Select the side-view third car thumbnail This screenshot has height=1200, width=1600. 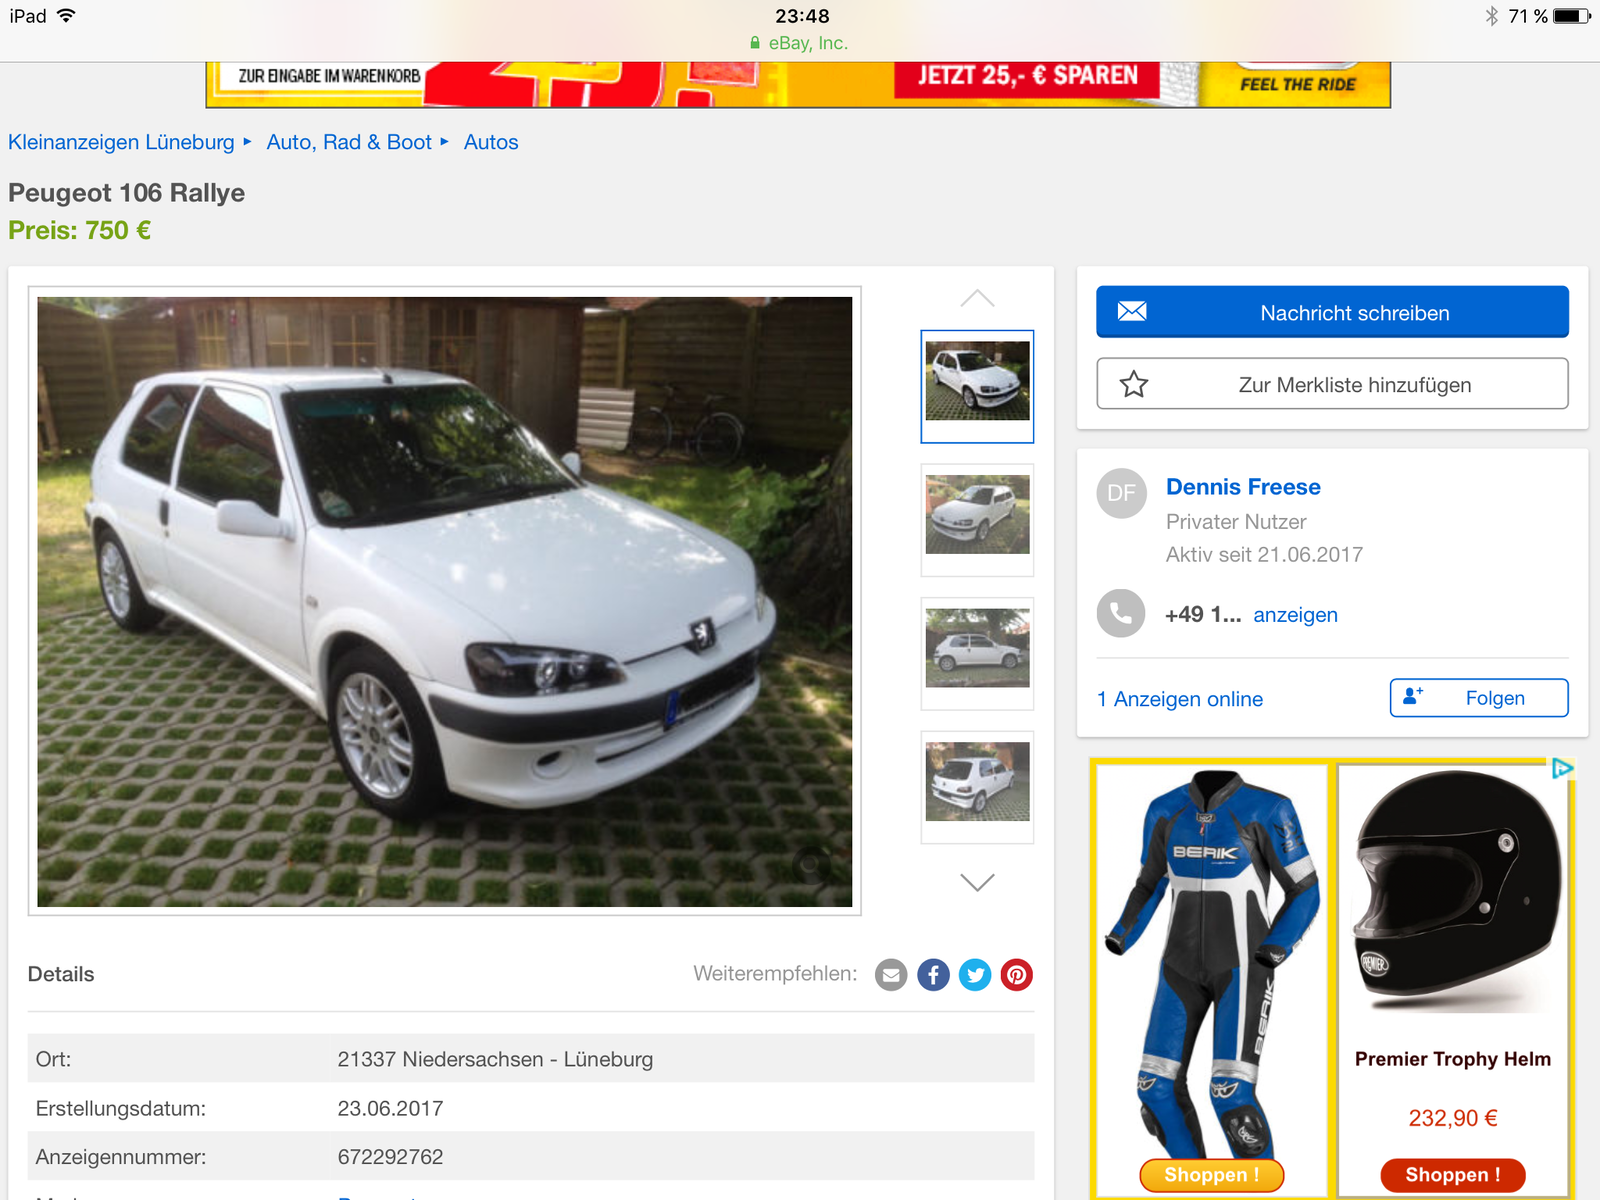(x=977, y=650)
